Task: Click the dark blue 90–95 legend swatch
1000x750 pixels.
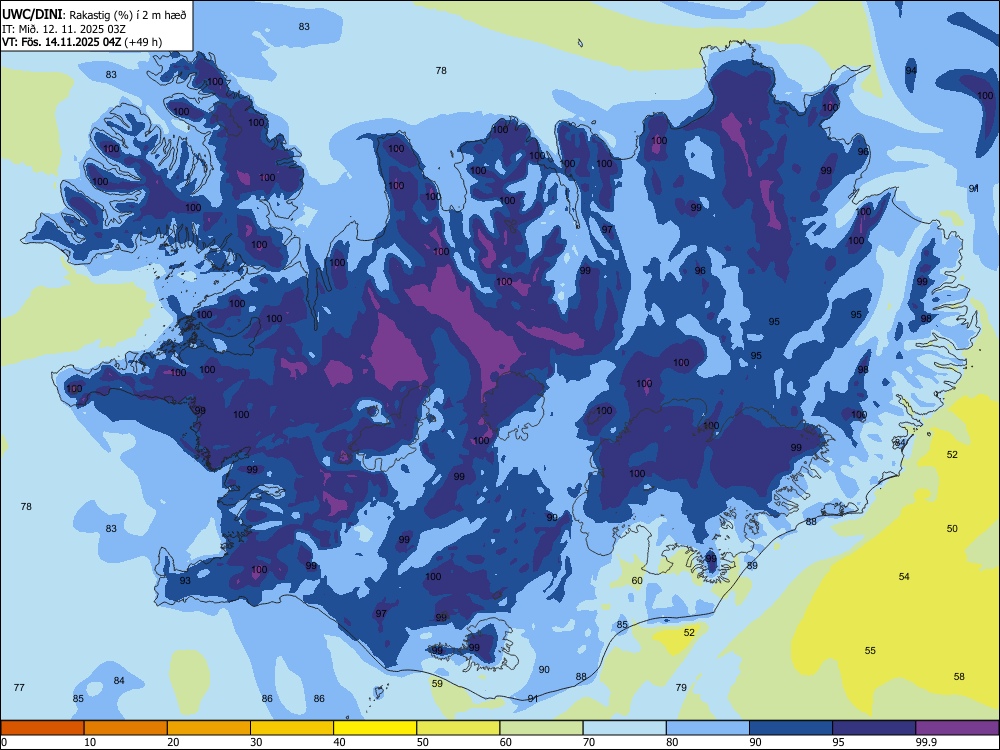Action: pos(791,728)
